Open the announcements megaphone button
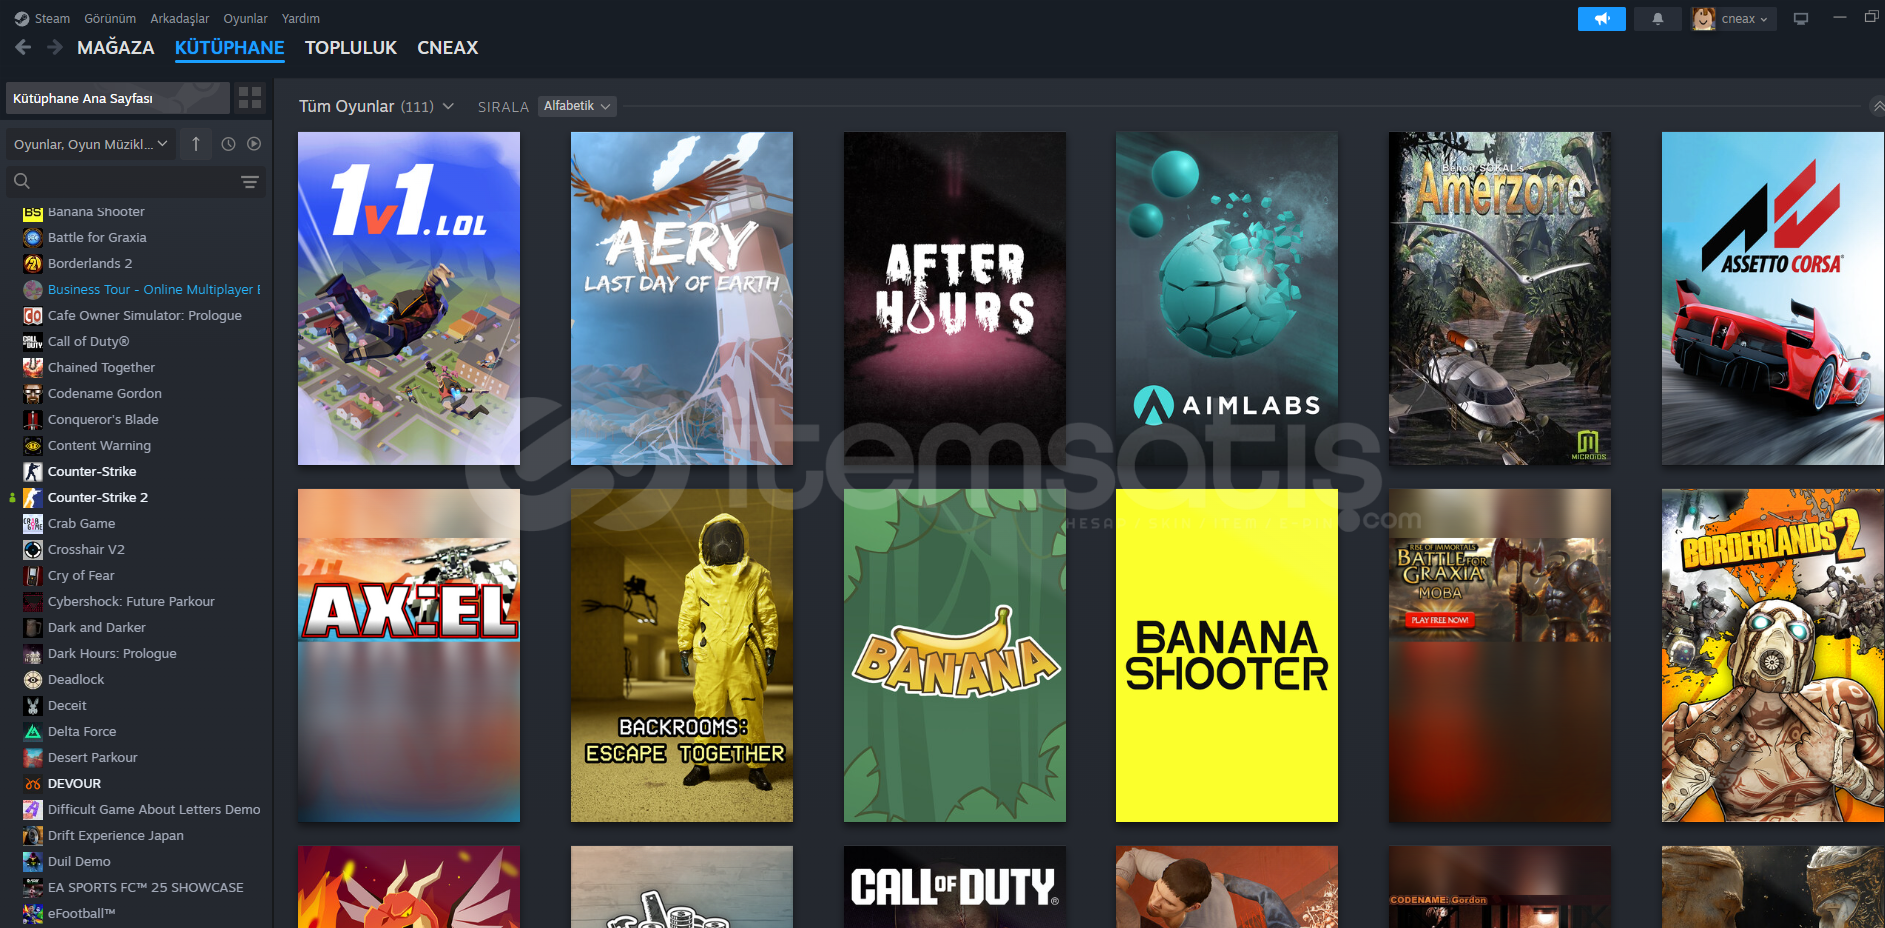The image size is (1885, 928). (1601, 19)
